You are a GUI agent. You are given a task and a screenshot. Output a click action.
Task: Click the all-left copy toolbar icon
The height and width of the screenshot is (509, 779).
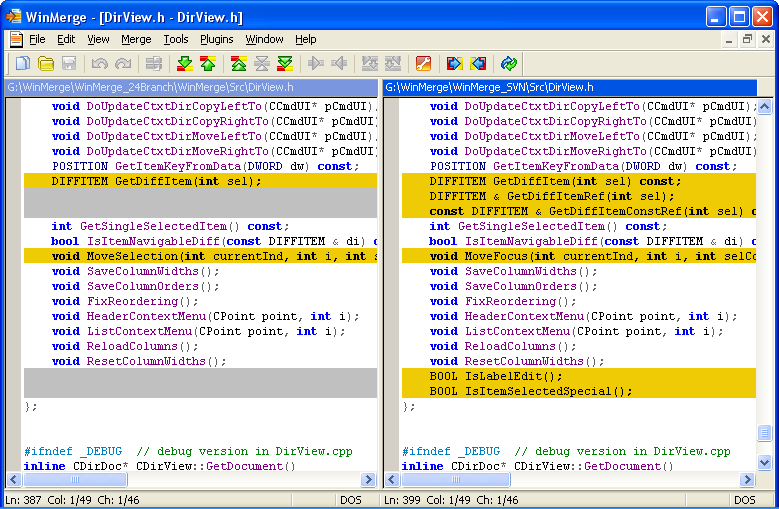click(478, 64)
